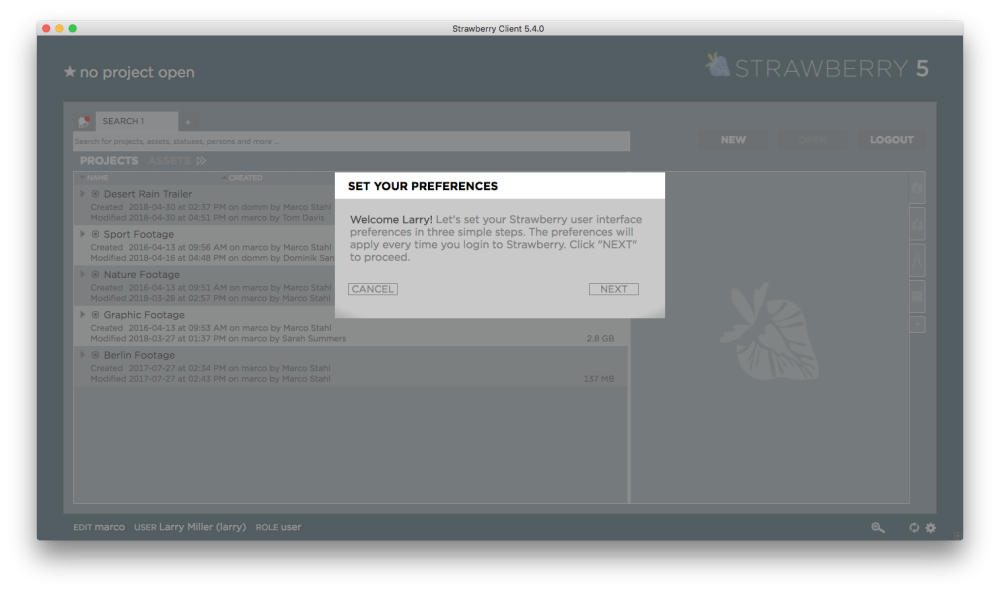Click CANCEL in the preferences dialog

pyautogui.click(x=373, y=289)
